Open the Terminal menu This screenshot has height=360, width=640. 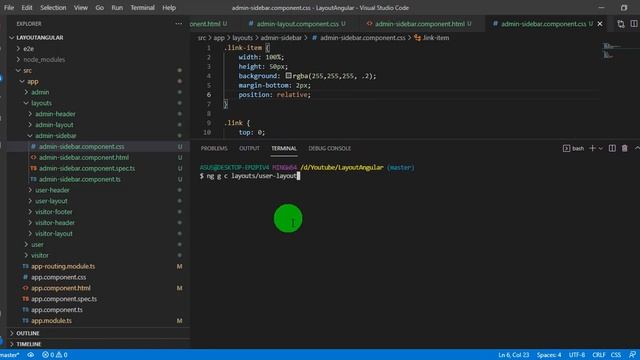click(142, 8)
